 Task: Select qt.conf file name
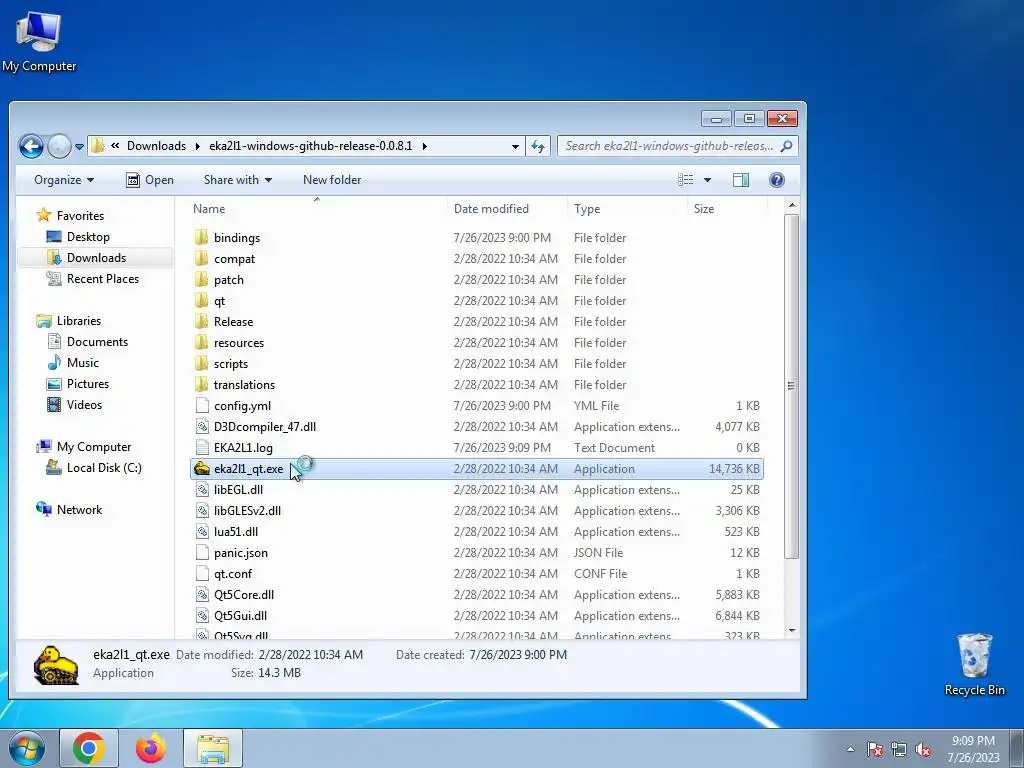pos(232,573)
